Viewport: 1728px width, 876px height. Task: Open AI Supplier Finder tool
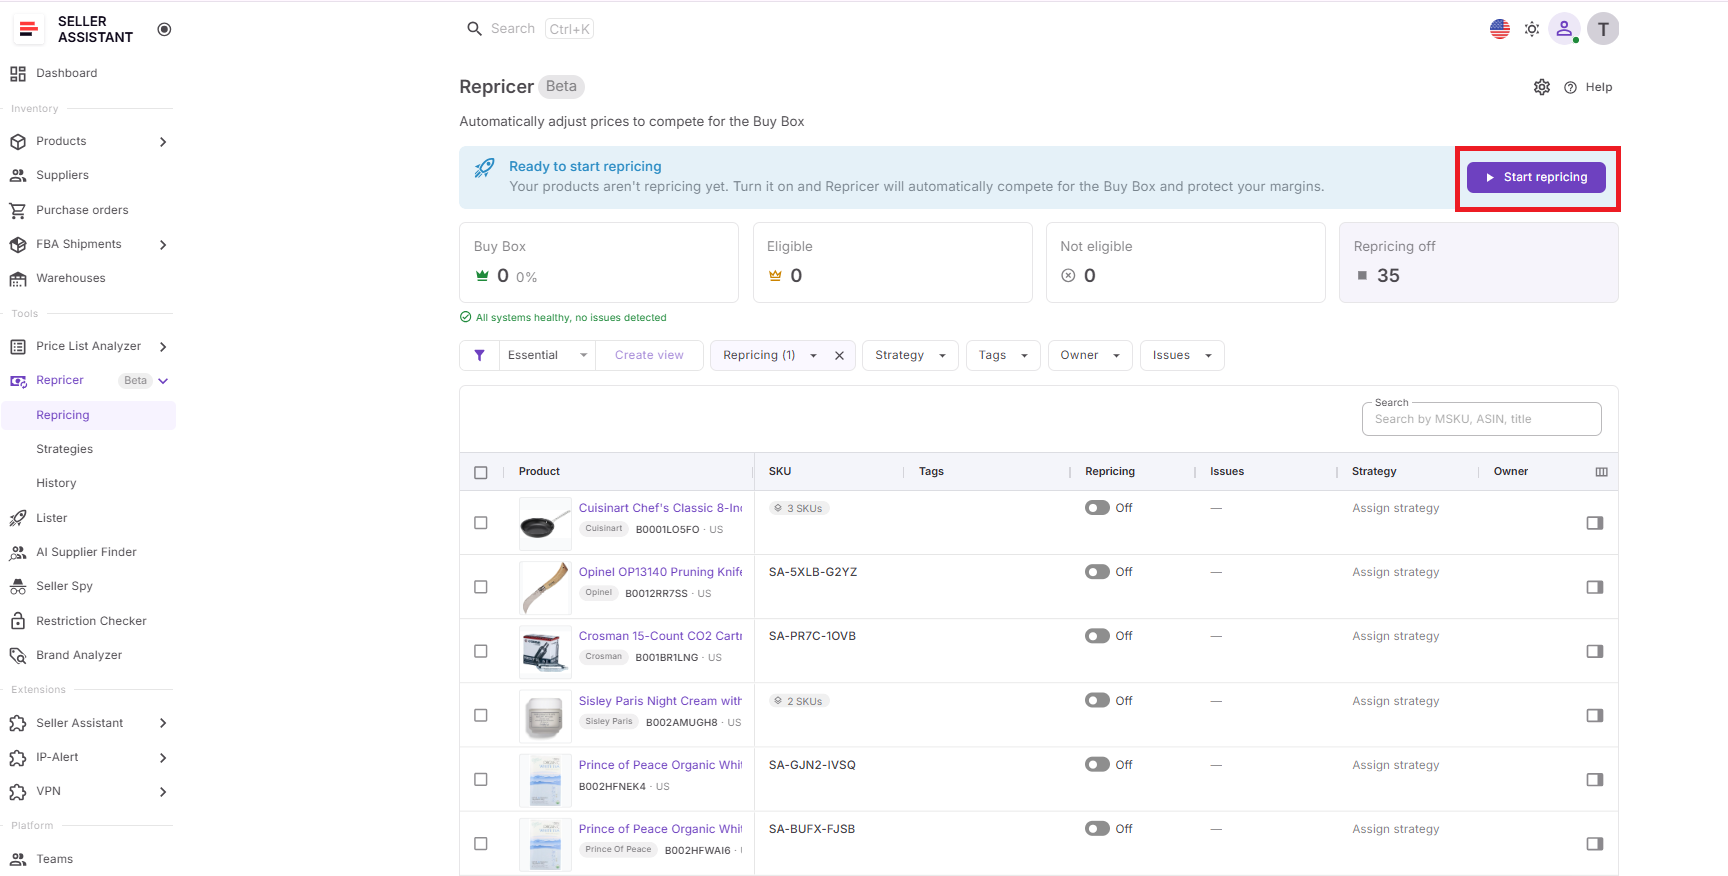coord(88,552)
